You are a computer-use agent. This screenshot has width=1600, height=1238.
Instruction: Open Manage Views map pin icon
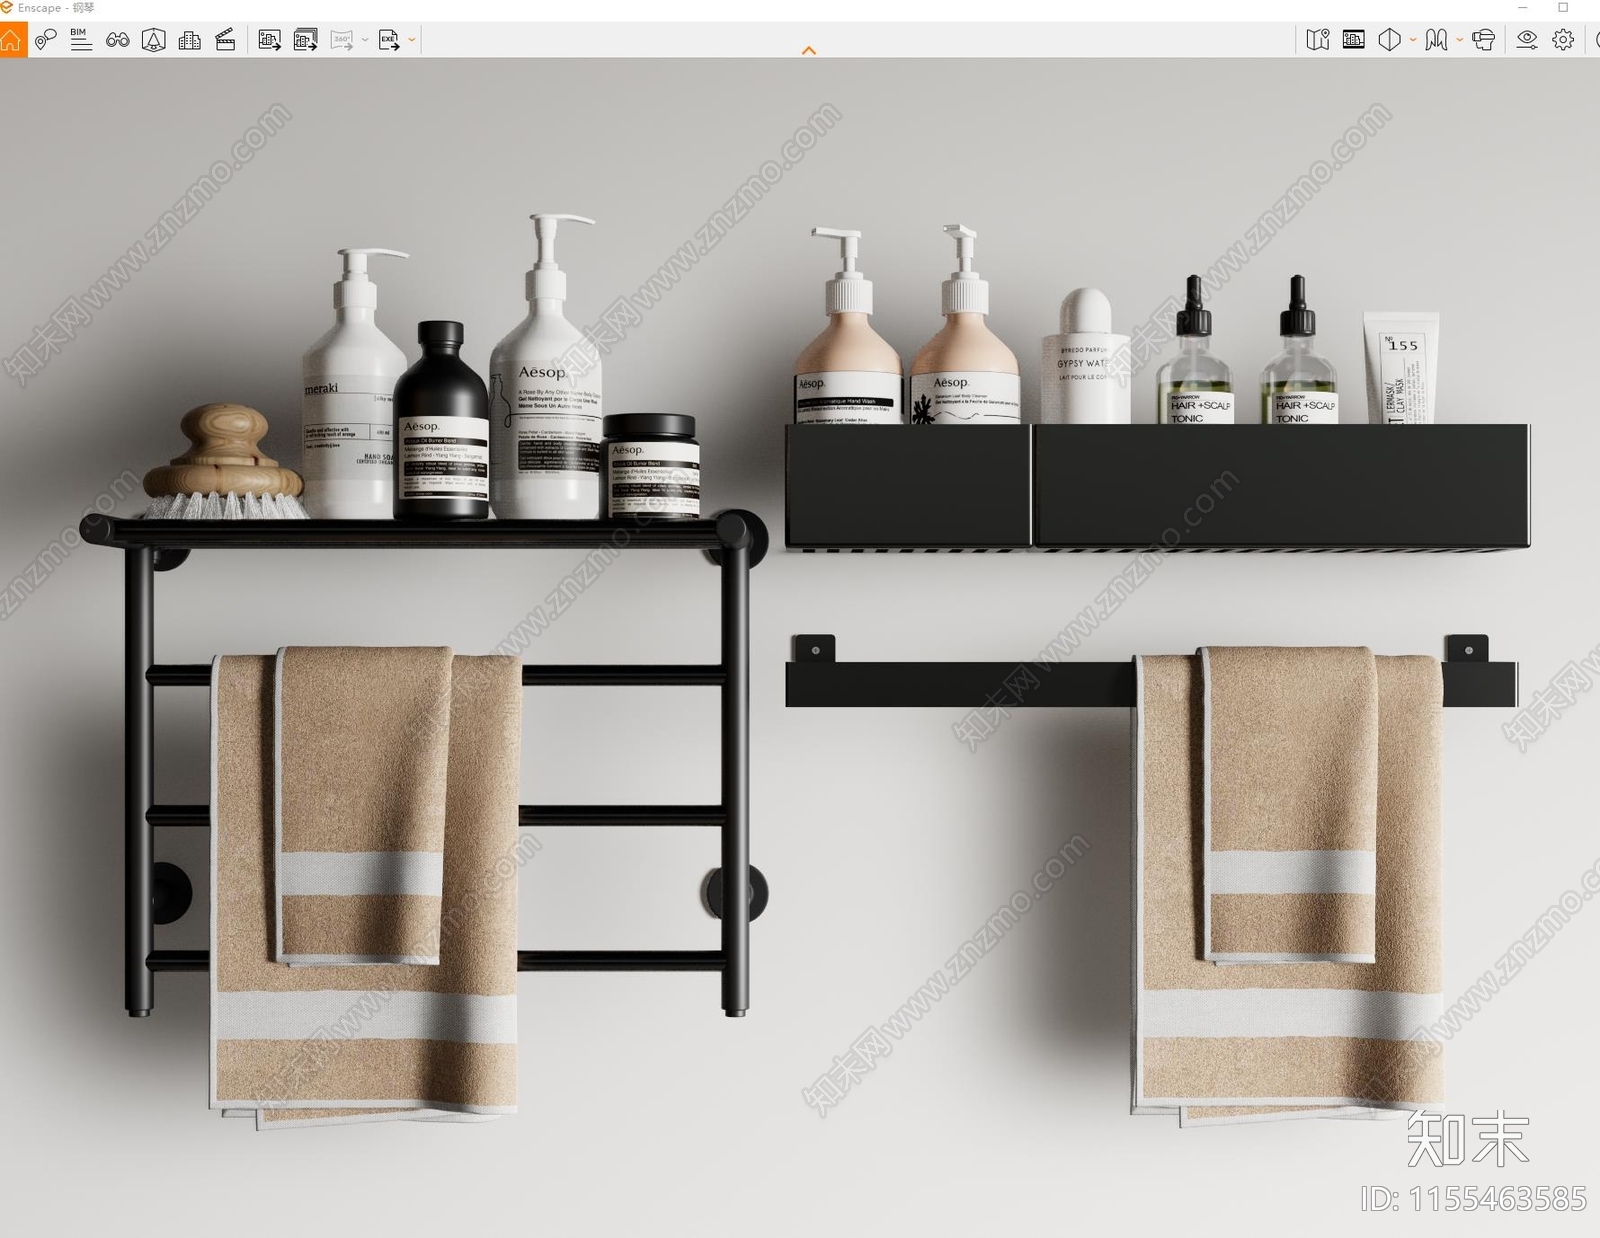coord(45,40)
